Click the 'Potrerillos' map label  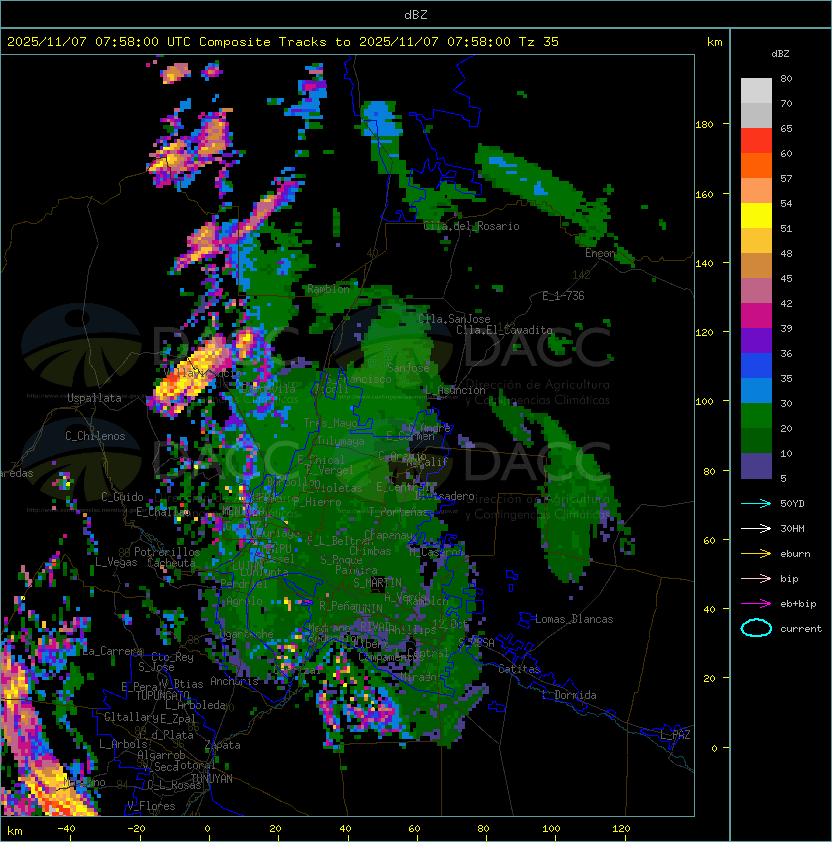(167, 552)
